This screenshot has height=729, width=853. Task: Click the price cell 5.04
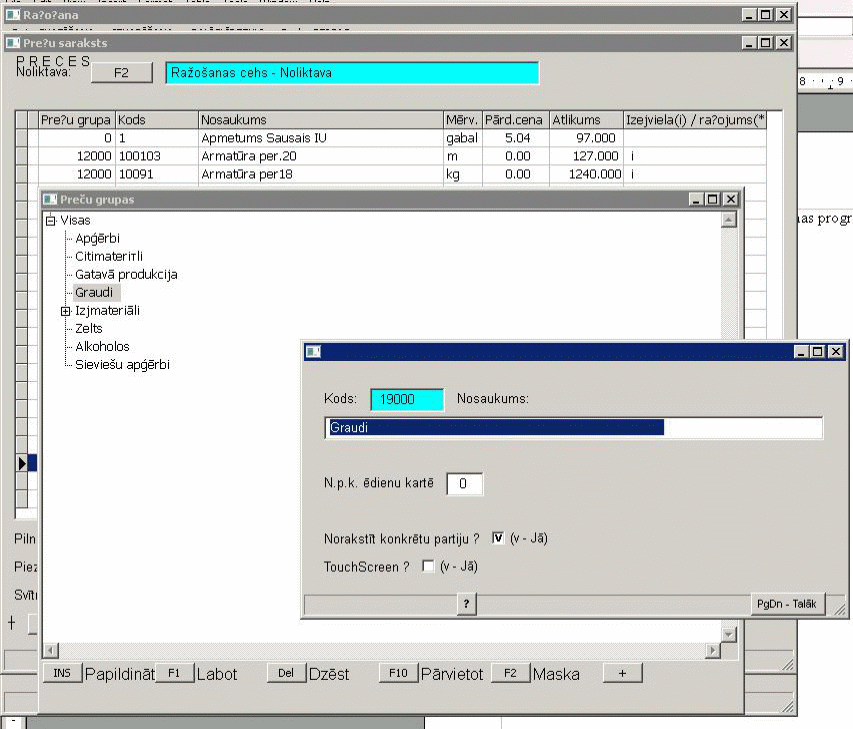515,138
